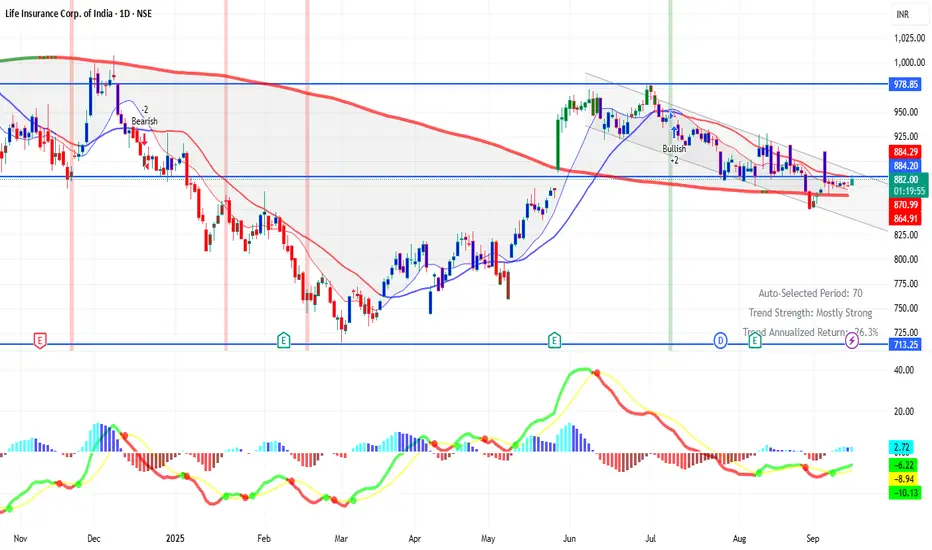The height and width of the screenshot is (550, 932).
Task: Click the Mar label on time axis
Action: tap(341, 539)
